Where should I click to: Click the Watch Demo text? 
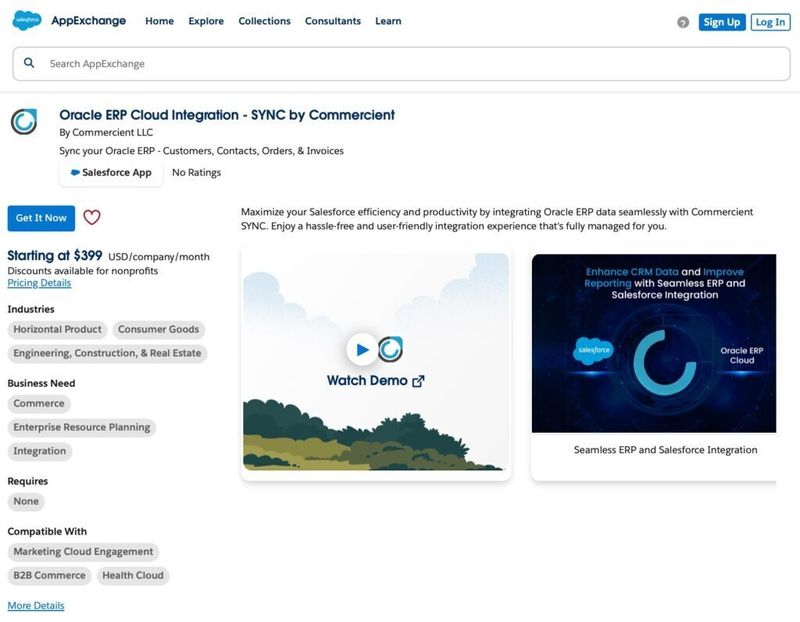coord(367,381)
